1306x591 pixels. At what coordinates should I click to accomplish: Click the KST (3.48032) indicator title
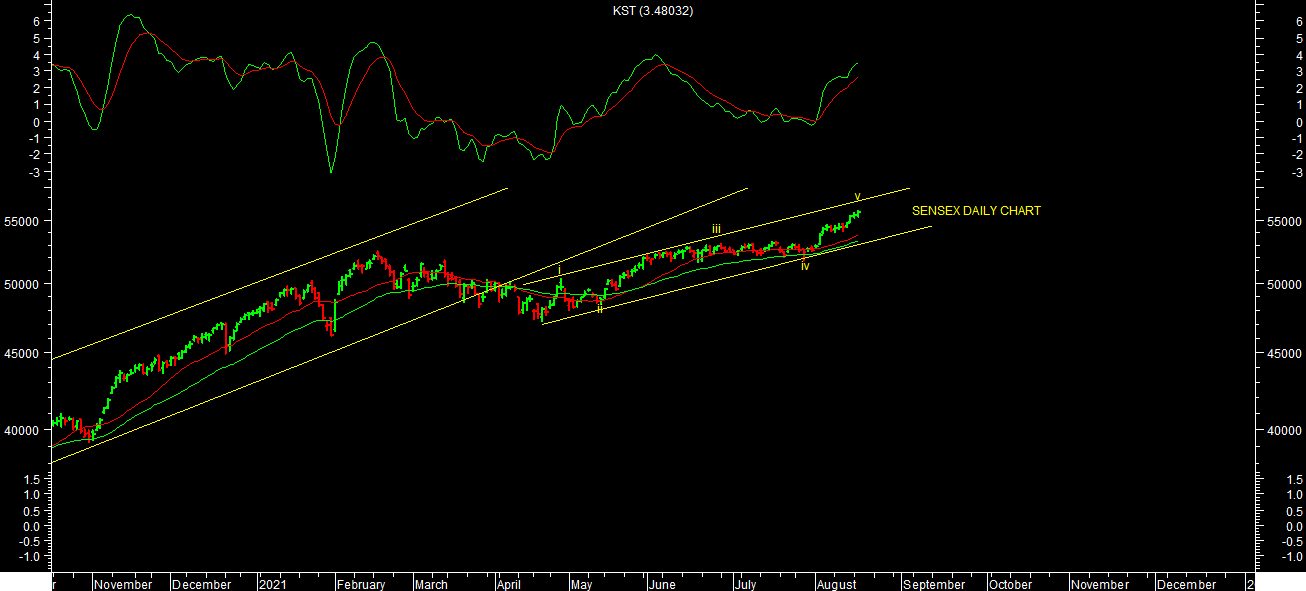653,11
